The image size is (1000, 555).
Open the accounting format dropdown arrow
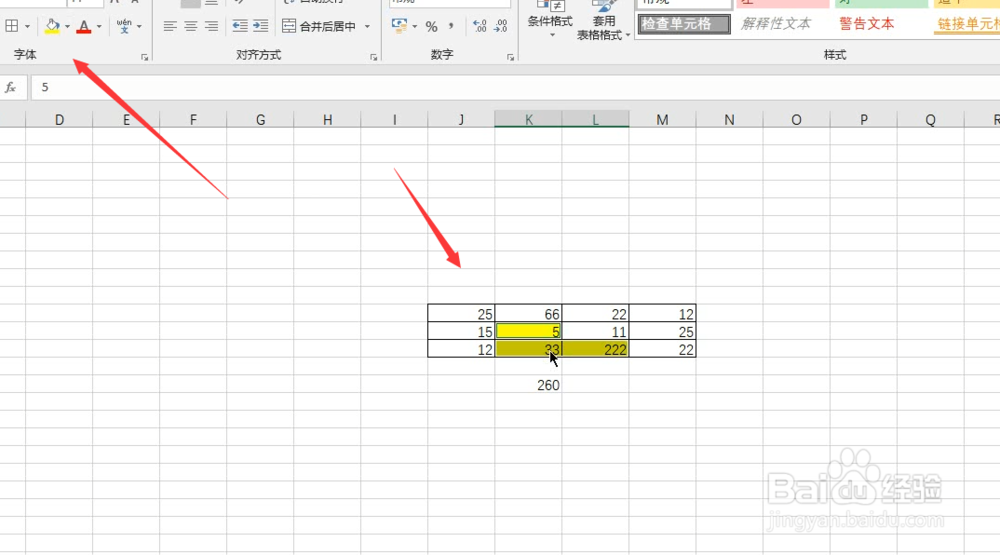[x=415, y=27]
